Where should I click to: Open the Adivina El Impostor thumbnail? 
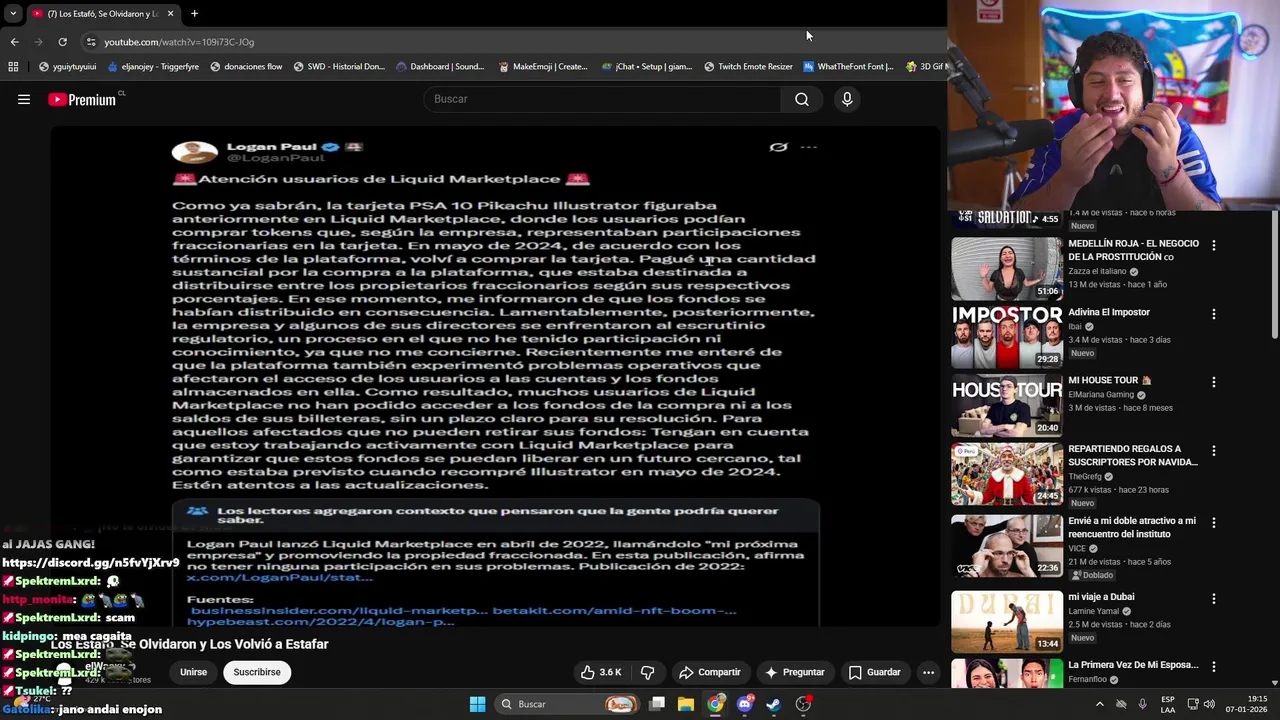1007,336
